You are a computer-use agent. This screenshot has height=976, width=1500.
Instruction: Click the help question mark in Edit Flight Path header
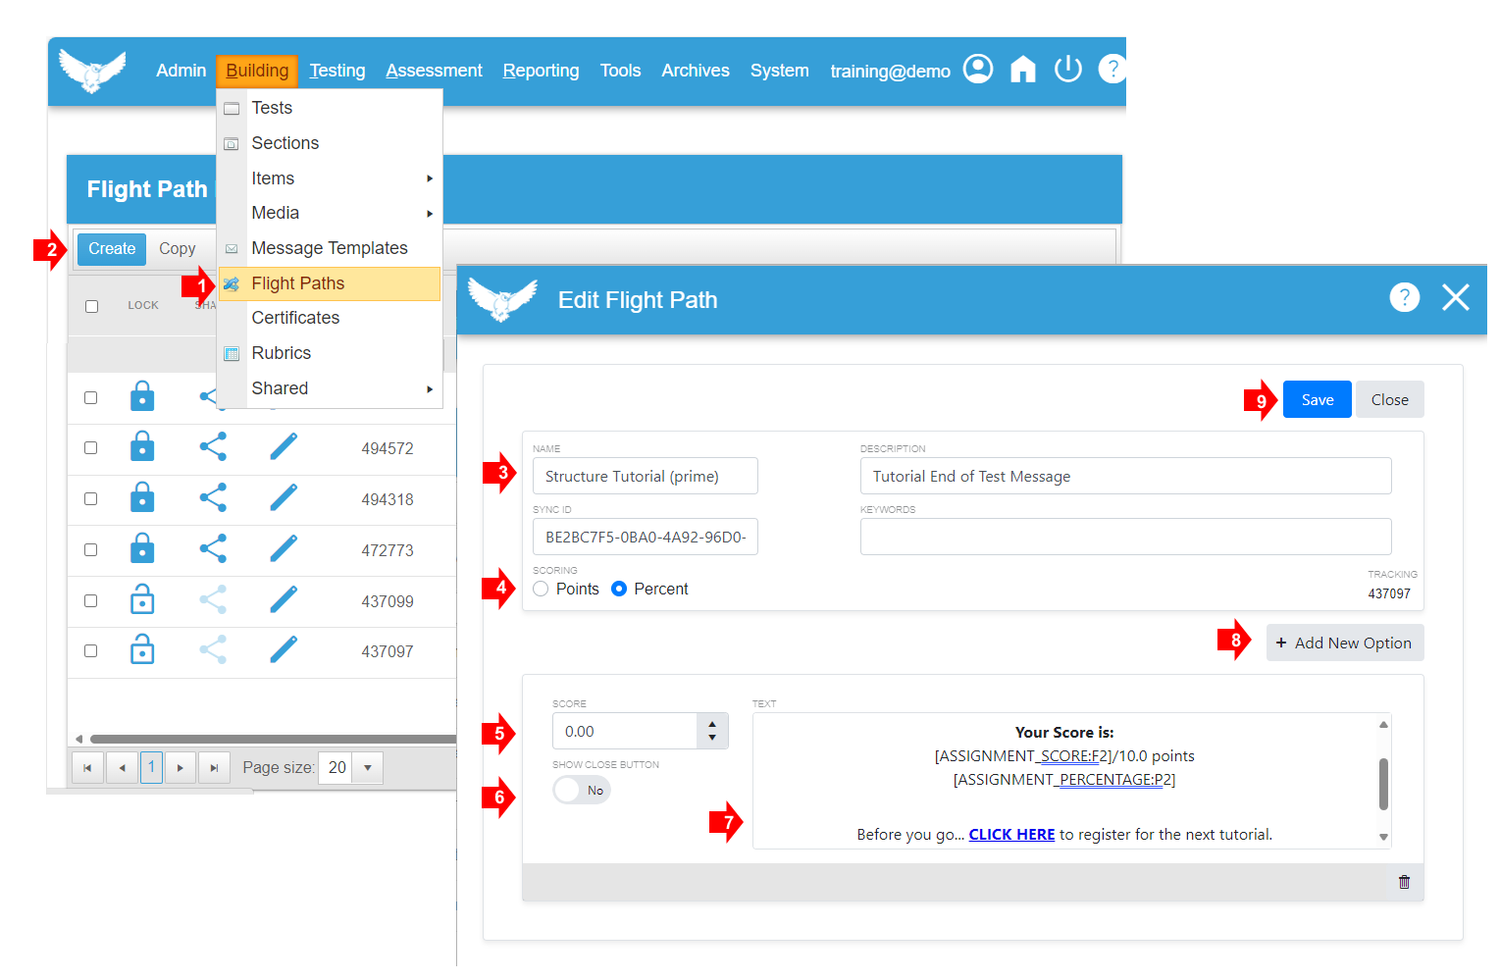(1406, 297)
